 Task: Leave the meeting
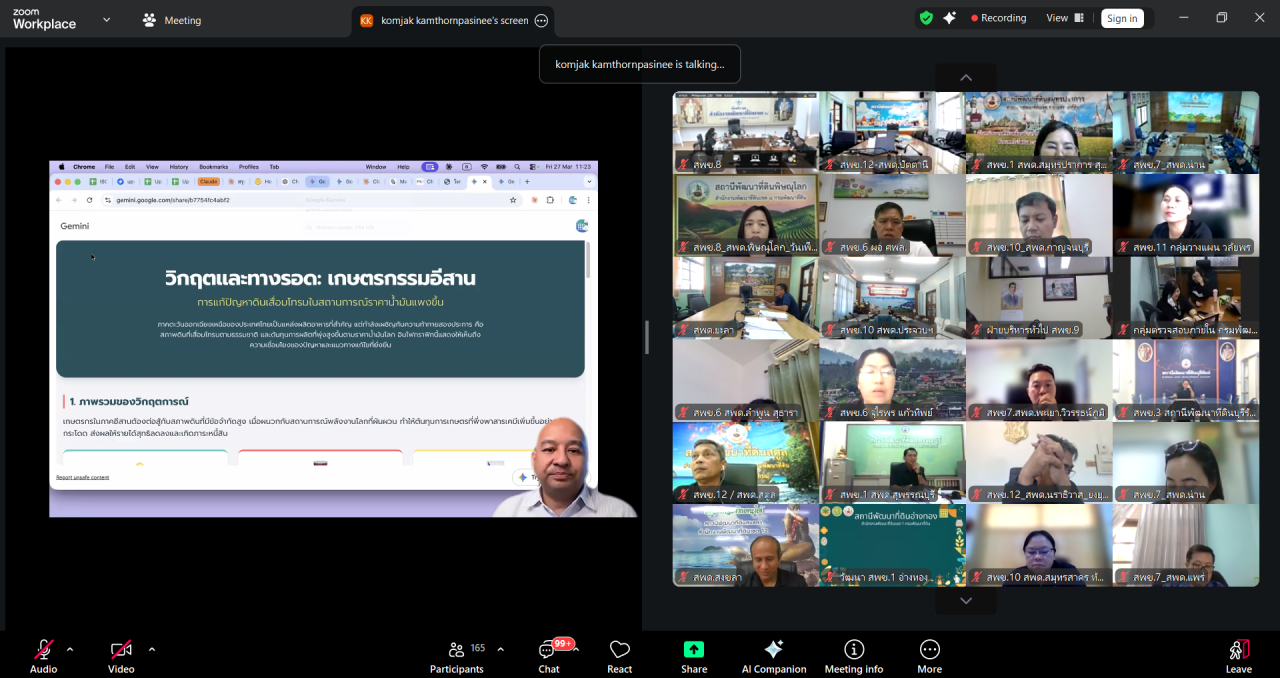point(1239,655)
